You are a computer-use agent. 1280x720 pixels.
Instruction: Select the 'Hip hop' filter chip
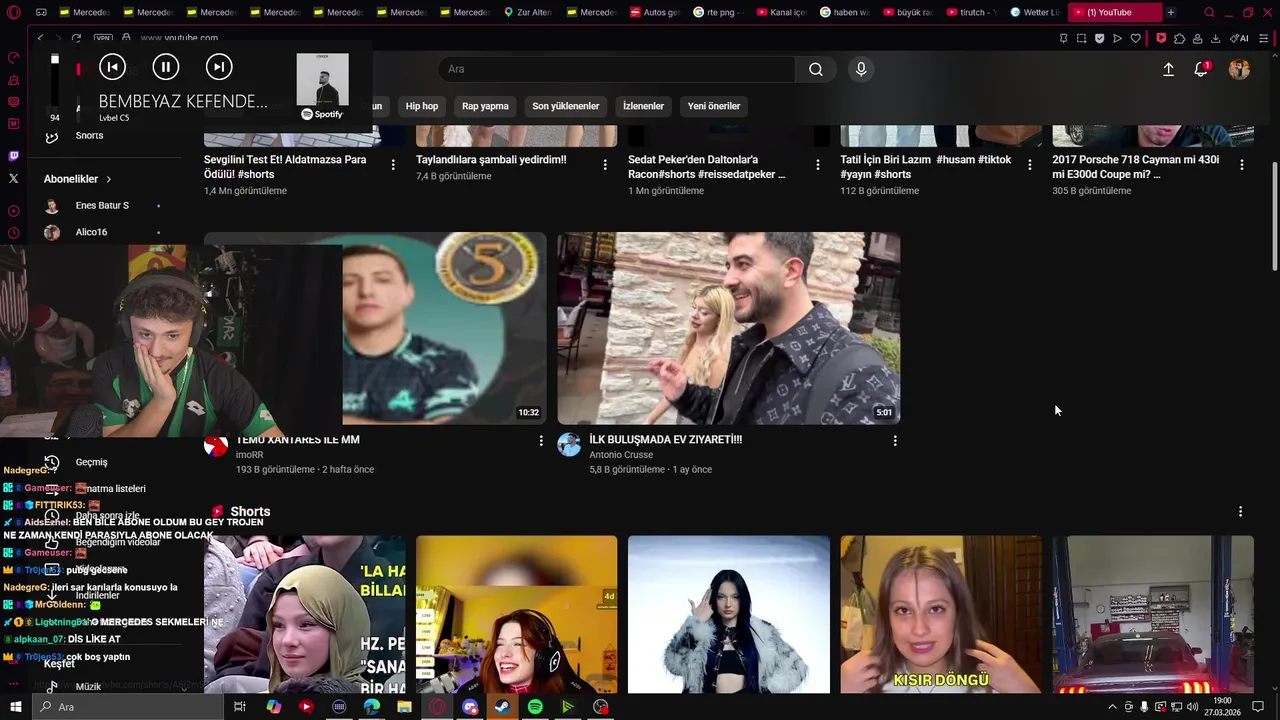pyautogui.click(x=422, y=106)
